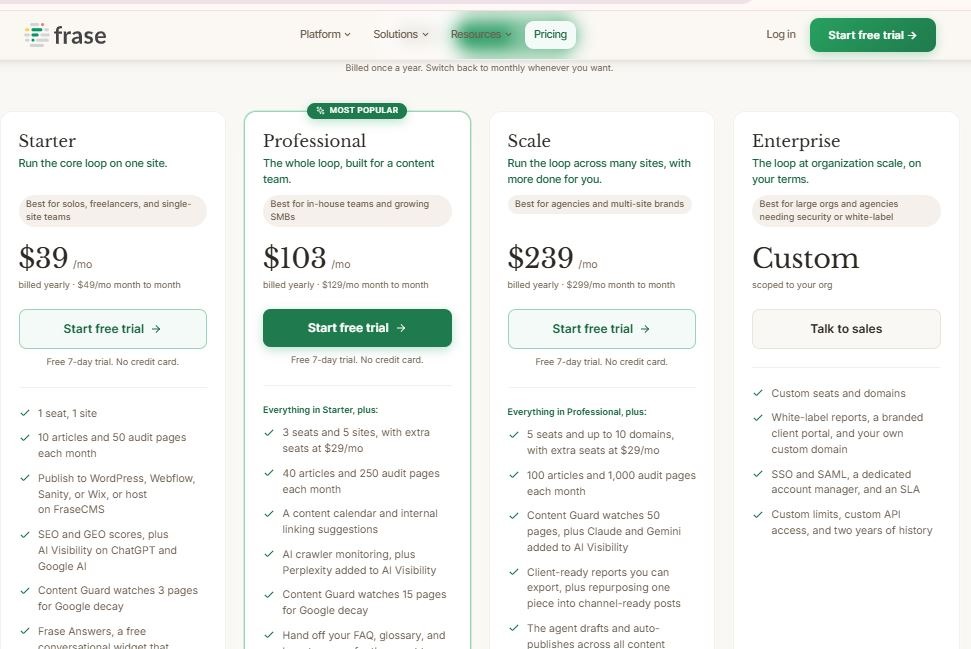Expand the Platform dropdown menu
The width and height of the screenshot is (971, 649).
click(325, 34)
